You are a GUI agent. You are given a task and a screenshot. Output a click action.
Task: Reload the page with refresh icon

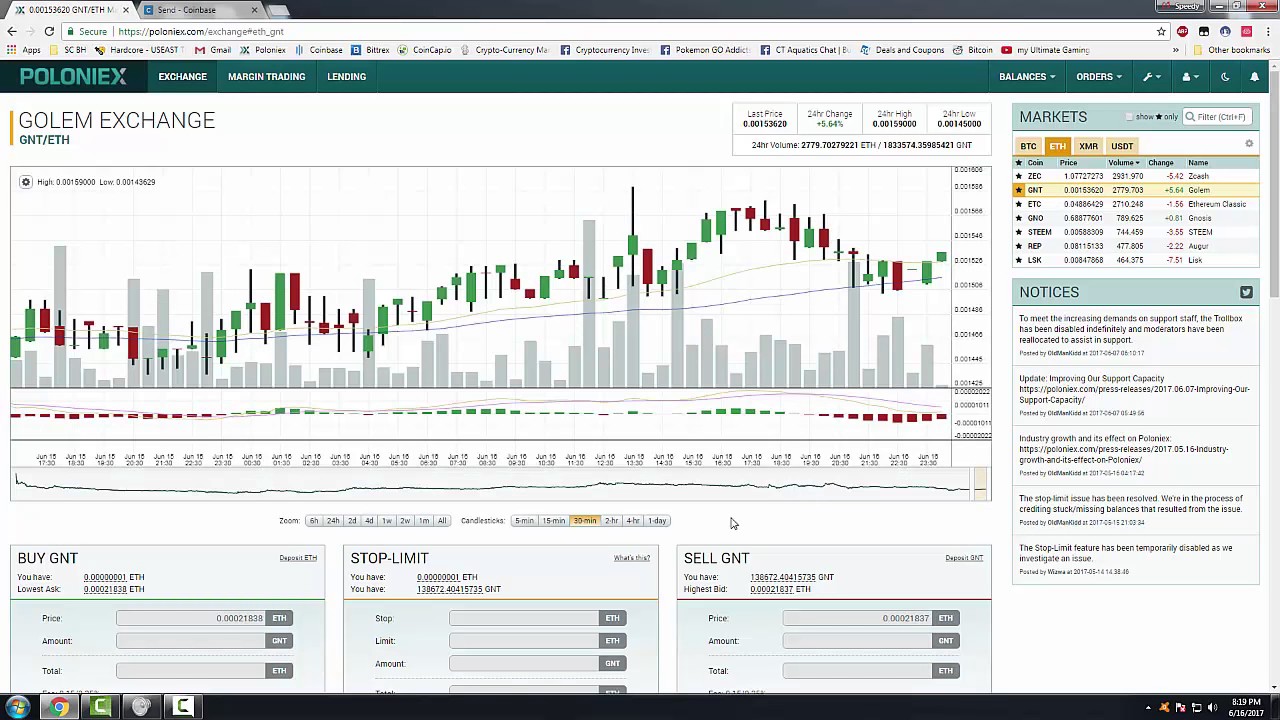coord(49,32)
